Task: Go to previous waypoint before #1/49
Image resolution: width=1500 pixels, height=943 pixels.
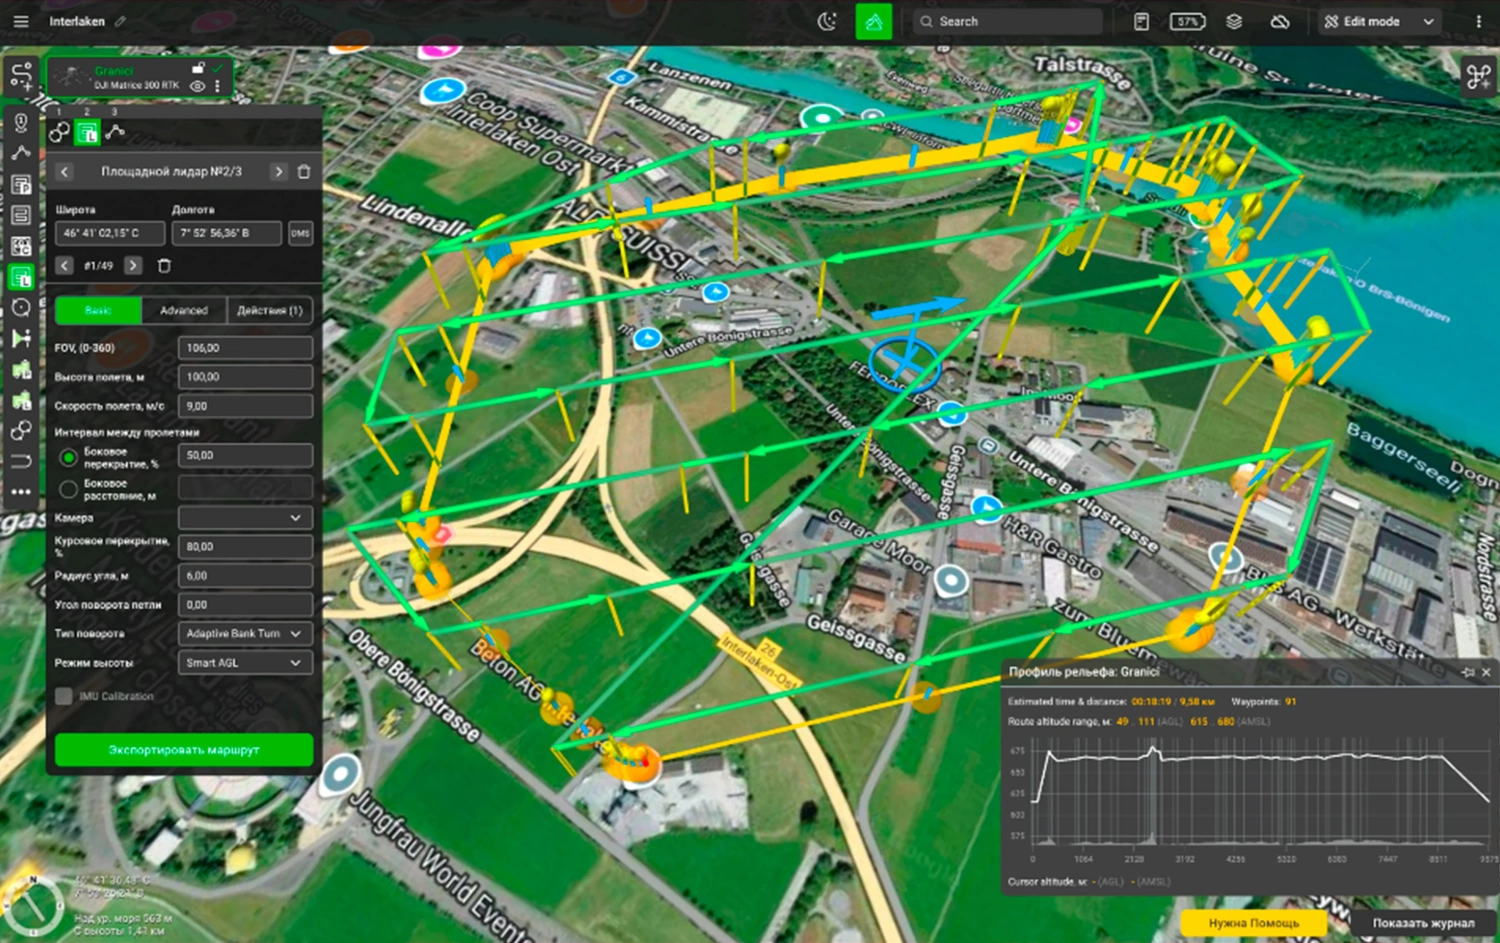Action: (x=65, y=266)
